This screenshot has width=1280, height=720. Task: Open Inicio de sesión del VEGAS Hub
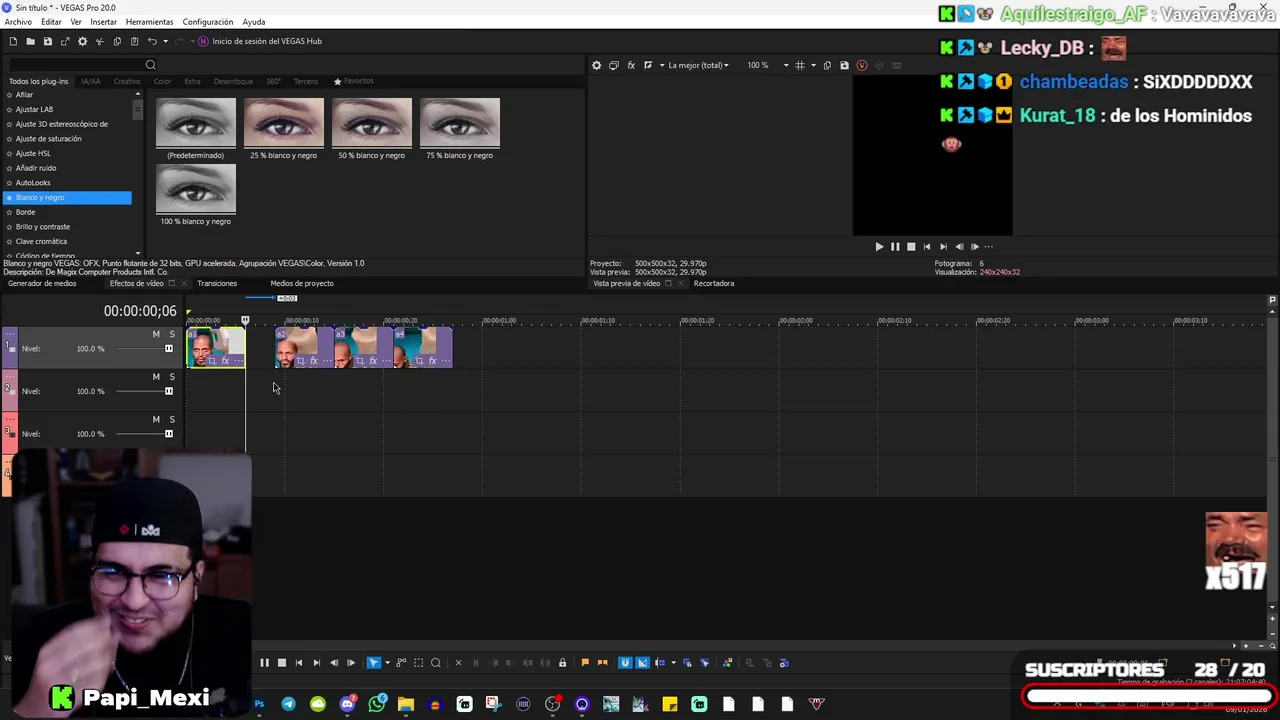click(259, 41)
